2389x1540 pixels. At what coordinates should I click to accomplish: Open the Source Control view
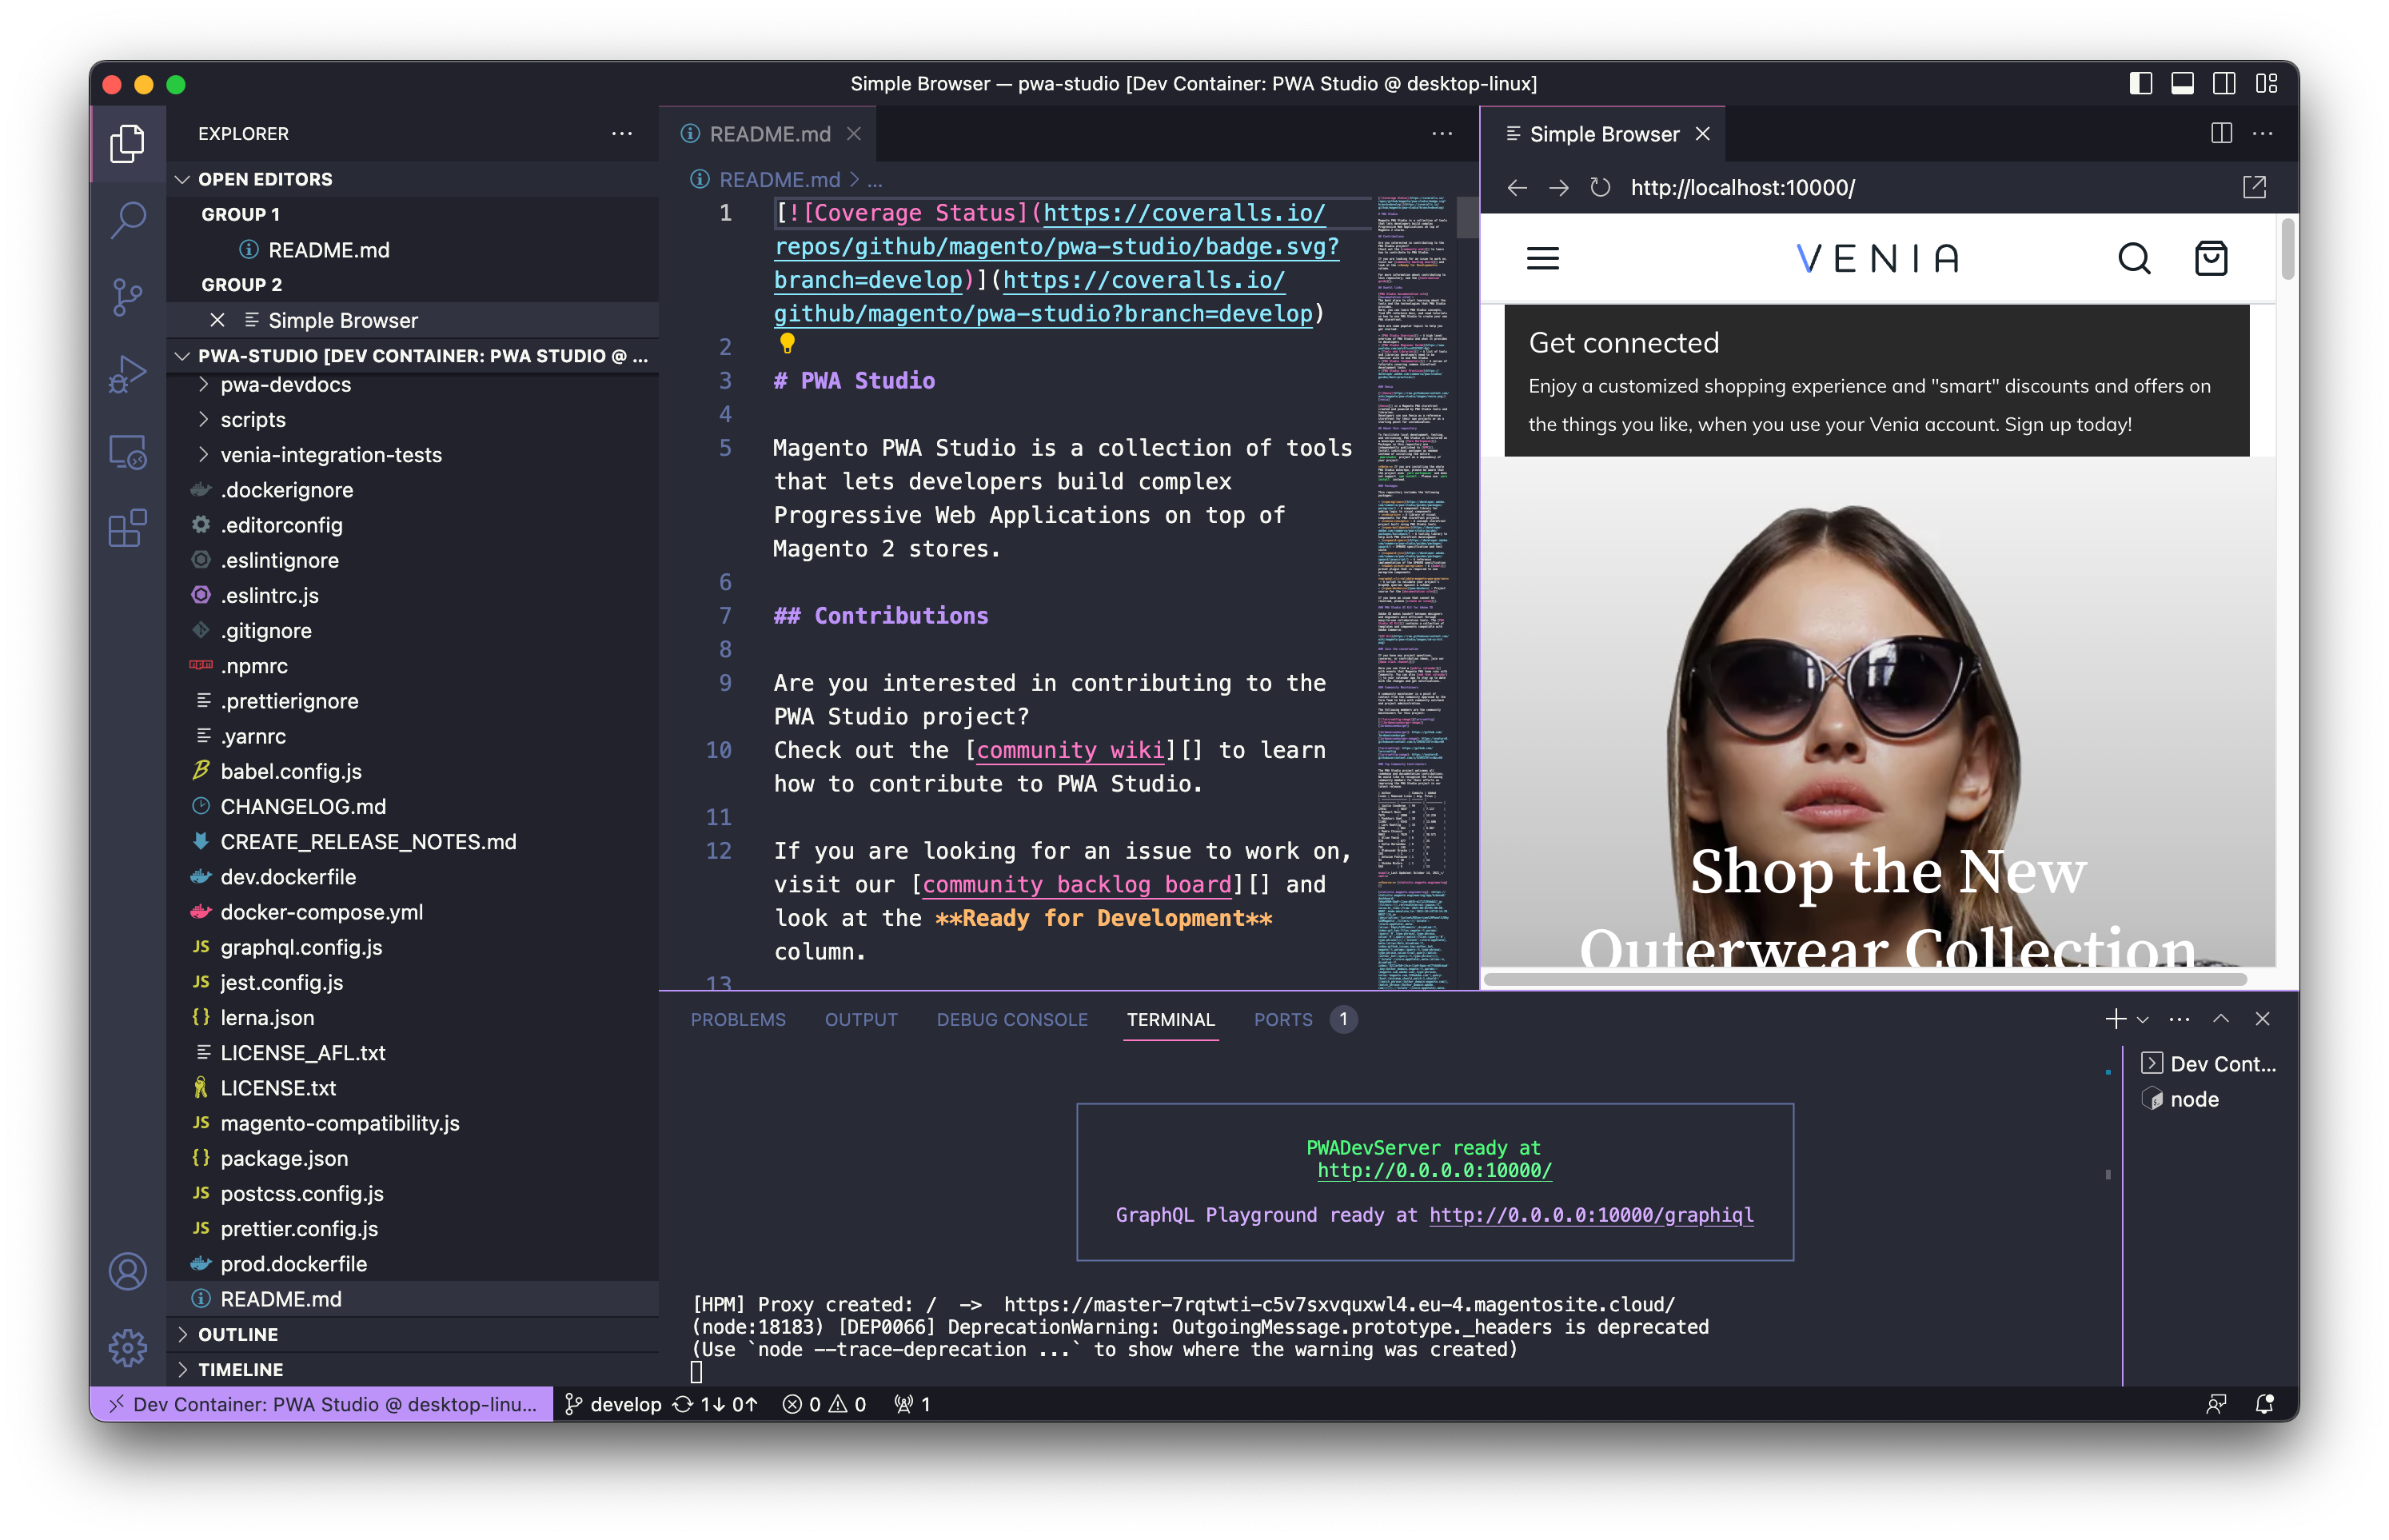pyautogui.click(x=128, y=297)
